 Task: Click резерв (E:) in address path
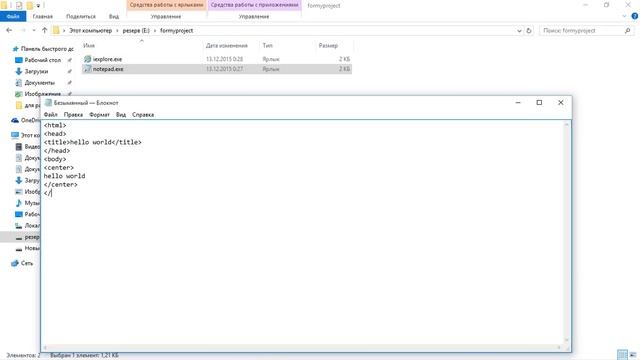[136, 31]
